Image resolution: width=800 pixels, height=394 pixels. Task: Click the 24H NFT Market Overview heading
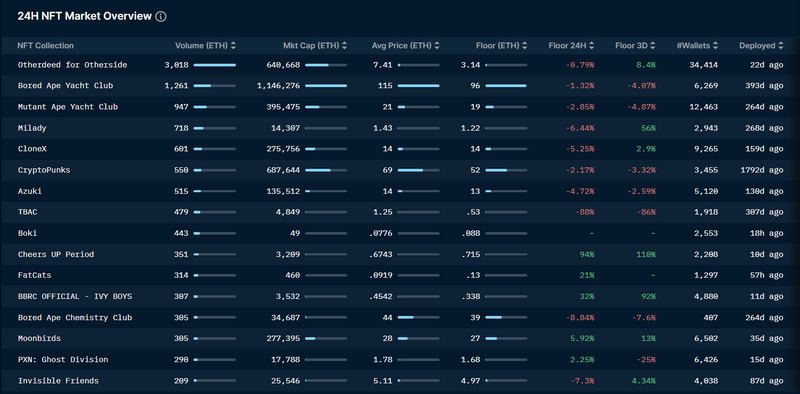click(85, 16)
